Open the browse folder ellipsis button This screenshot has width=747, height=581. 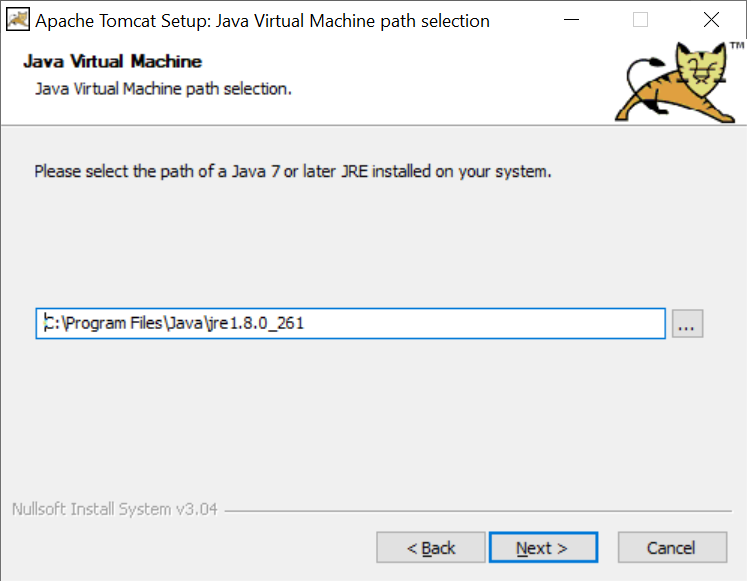[687, 324]
